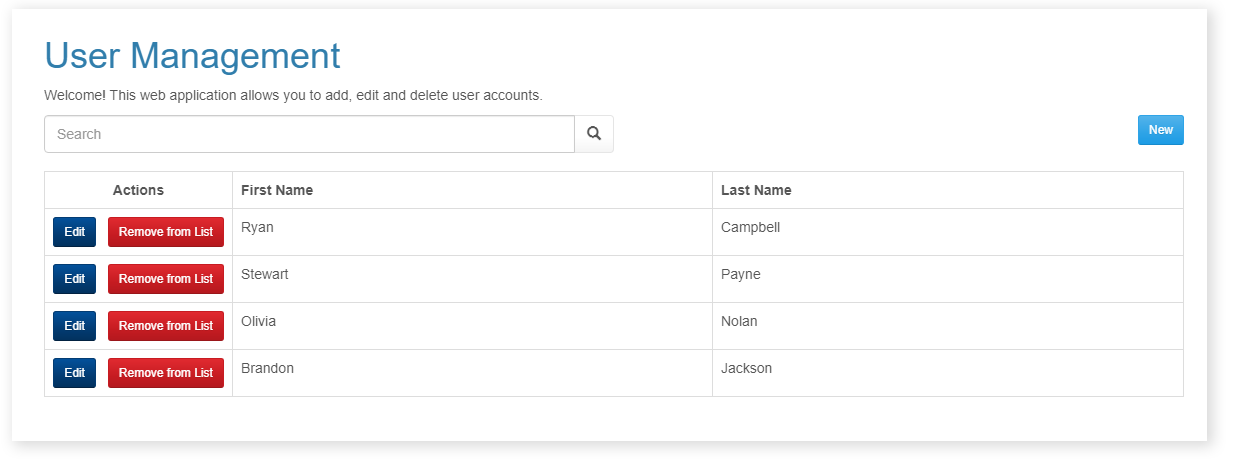Click the First Name column header
The image size is (1248, 471).
tap(277, 190)
